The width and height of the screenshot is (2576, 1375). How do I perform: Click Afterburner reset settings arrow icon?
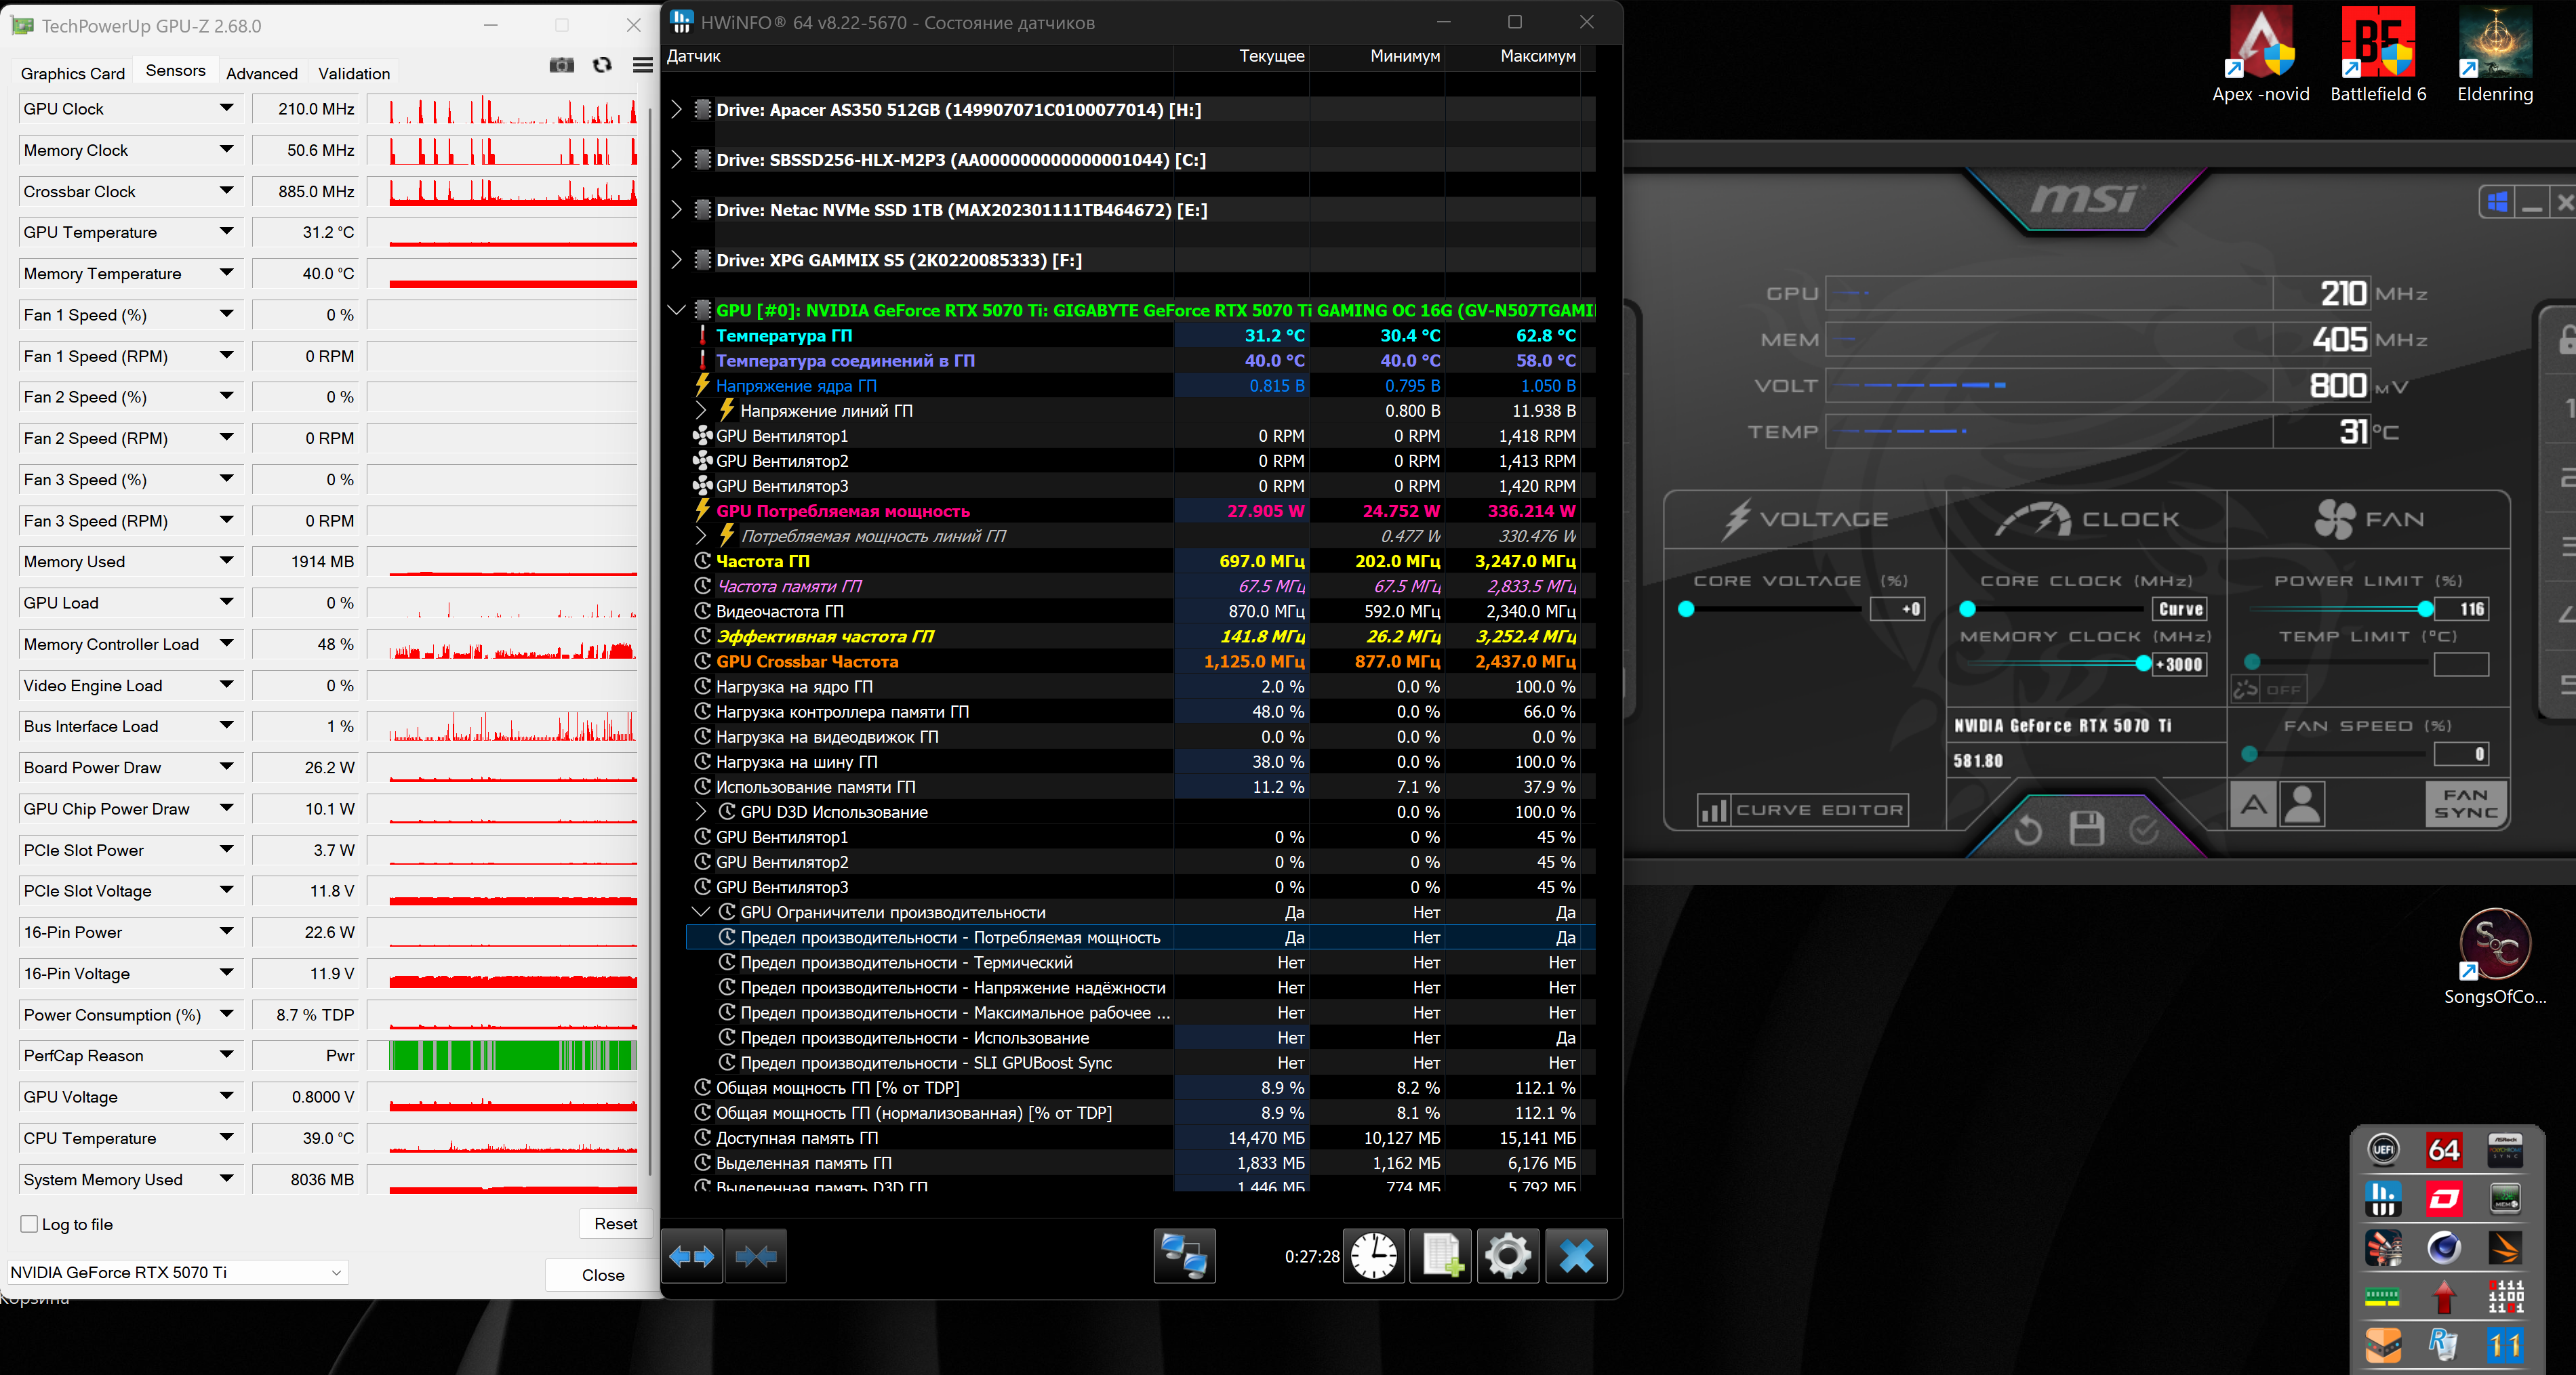coord(2028,829)
